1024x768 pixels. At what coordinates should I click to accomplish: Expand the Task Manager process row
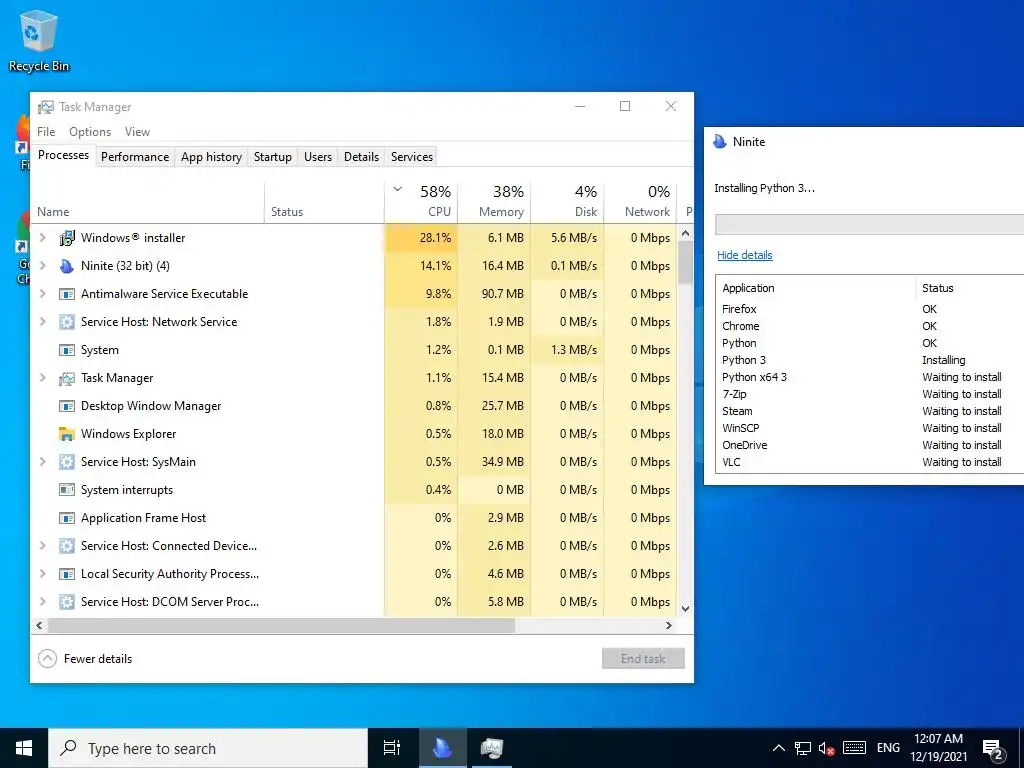click(x=43, y=377)
